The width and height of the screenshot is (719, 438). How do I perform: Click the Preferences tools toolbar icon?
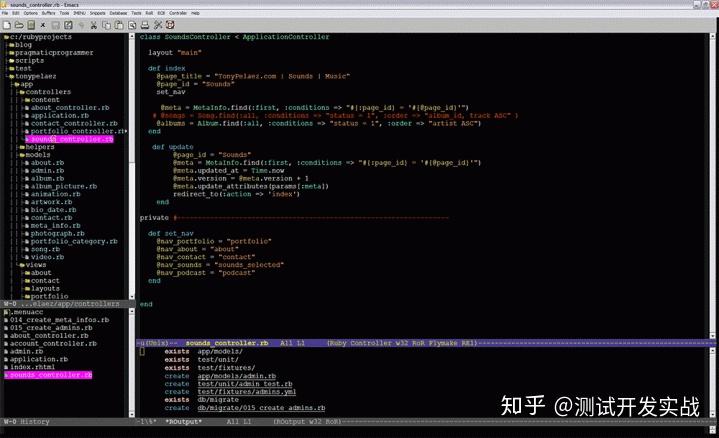coord(158,25)
